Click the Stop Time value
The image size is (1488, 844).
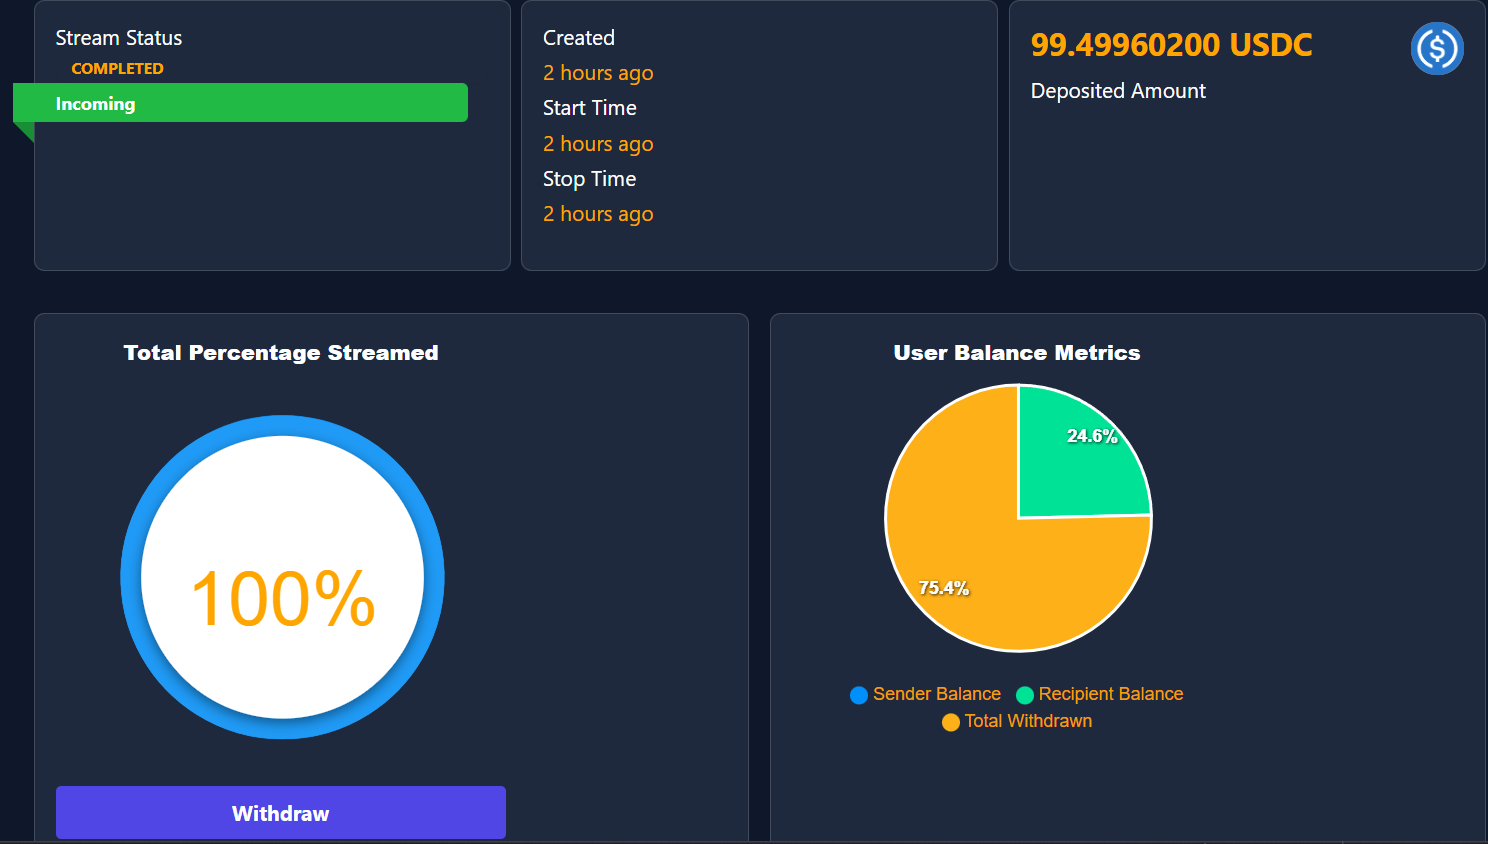click(598, 214)
